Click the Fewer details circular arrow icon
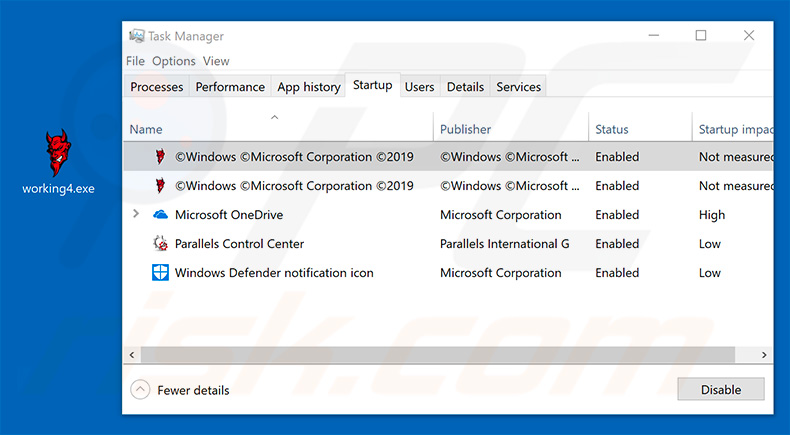790x435 pixels. click(140, 390)
